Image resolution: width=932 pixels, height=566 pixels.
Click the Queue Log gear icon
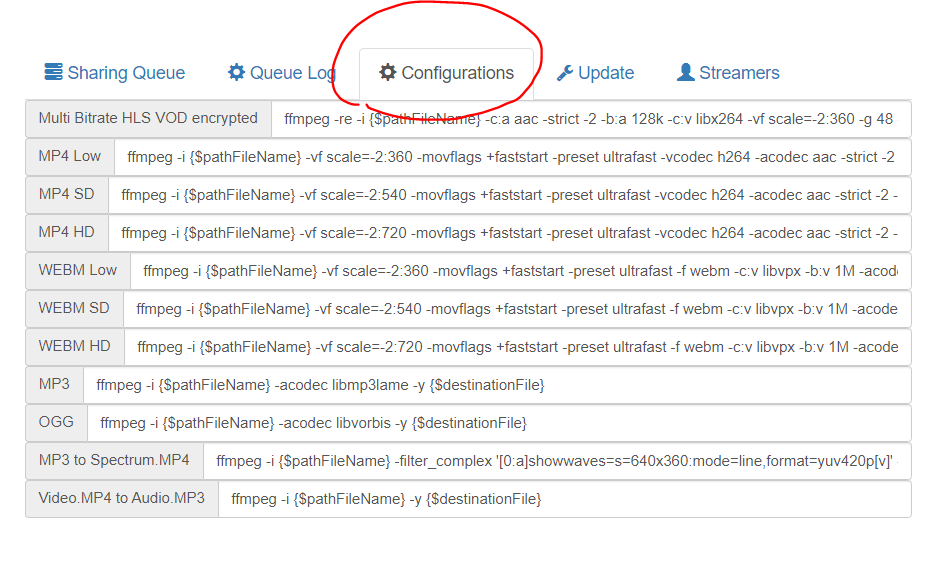click(237, 72)
